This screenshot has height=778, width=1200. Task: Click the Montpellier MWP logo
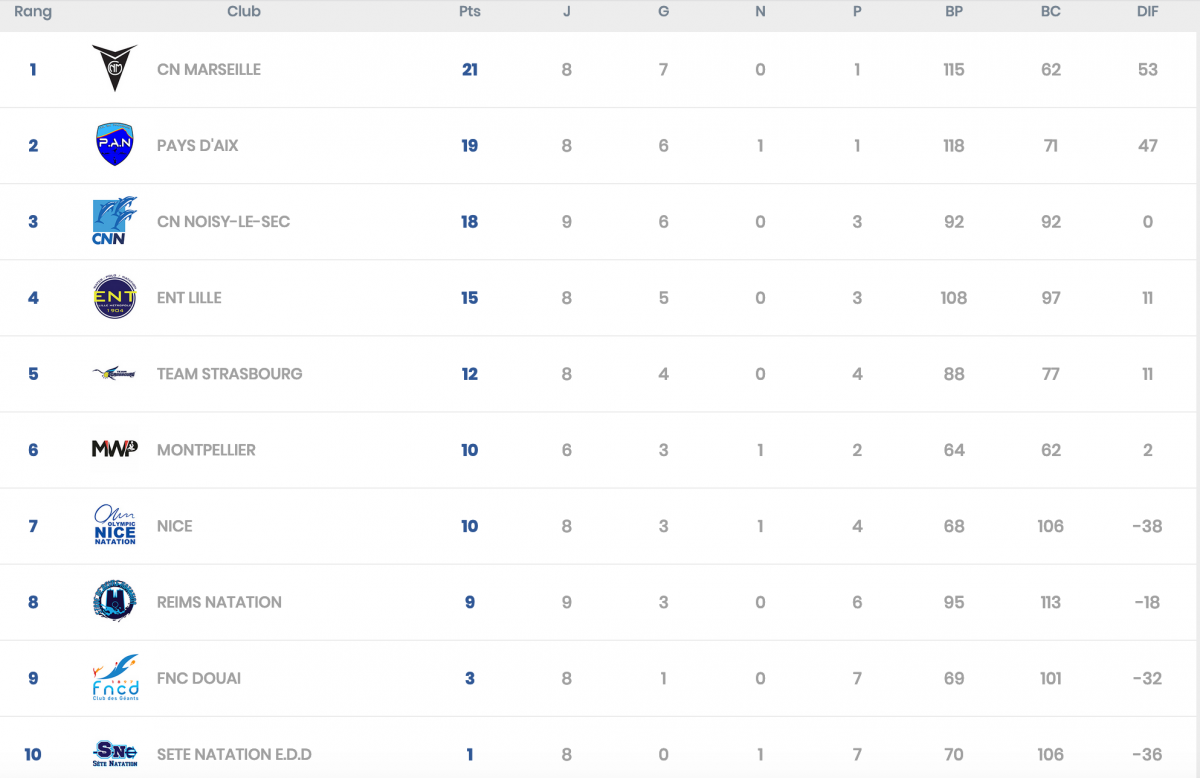[x=114, y=449]
